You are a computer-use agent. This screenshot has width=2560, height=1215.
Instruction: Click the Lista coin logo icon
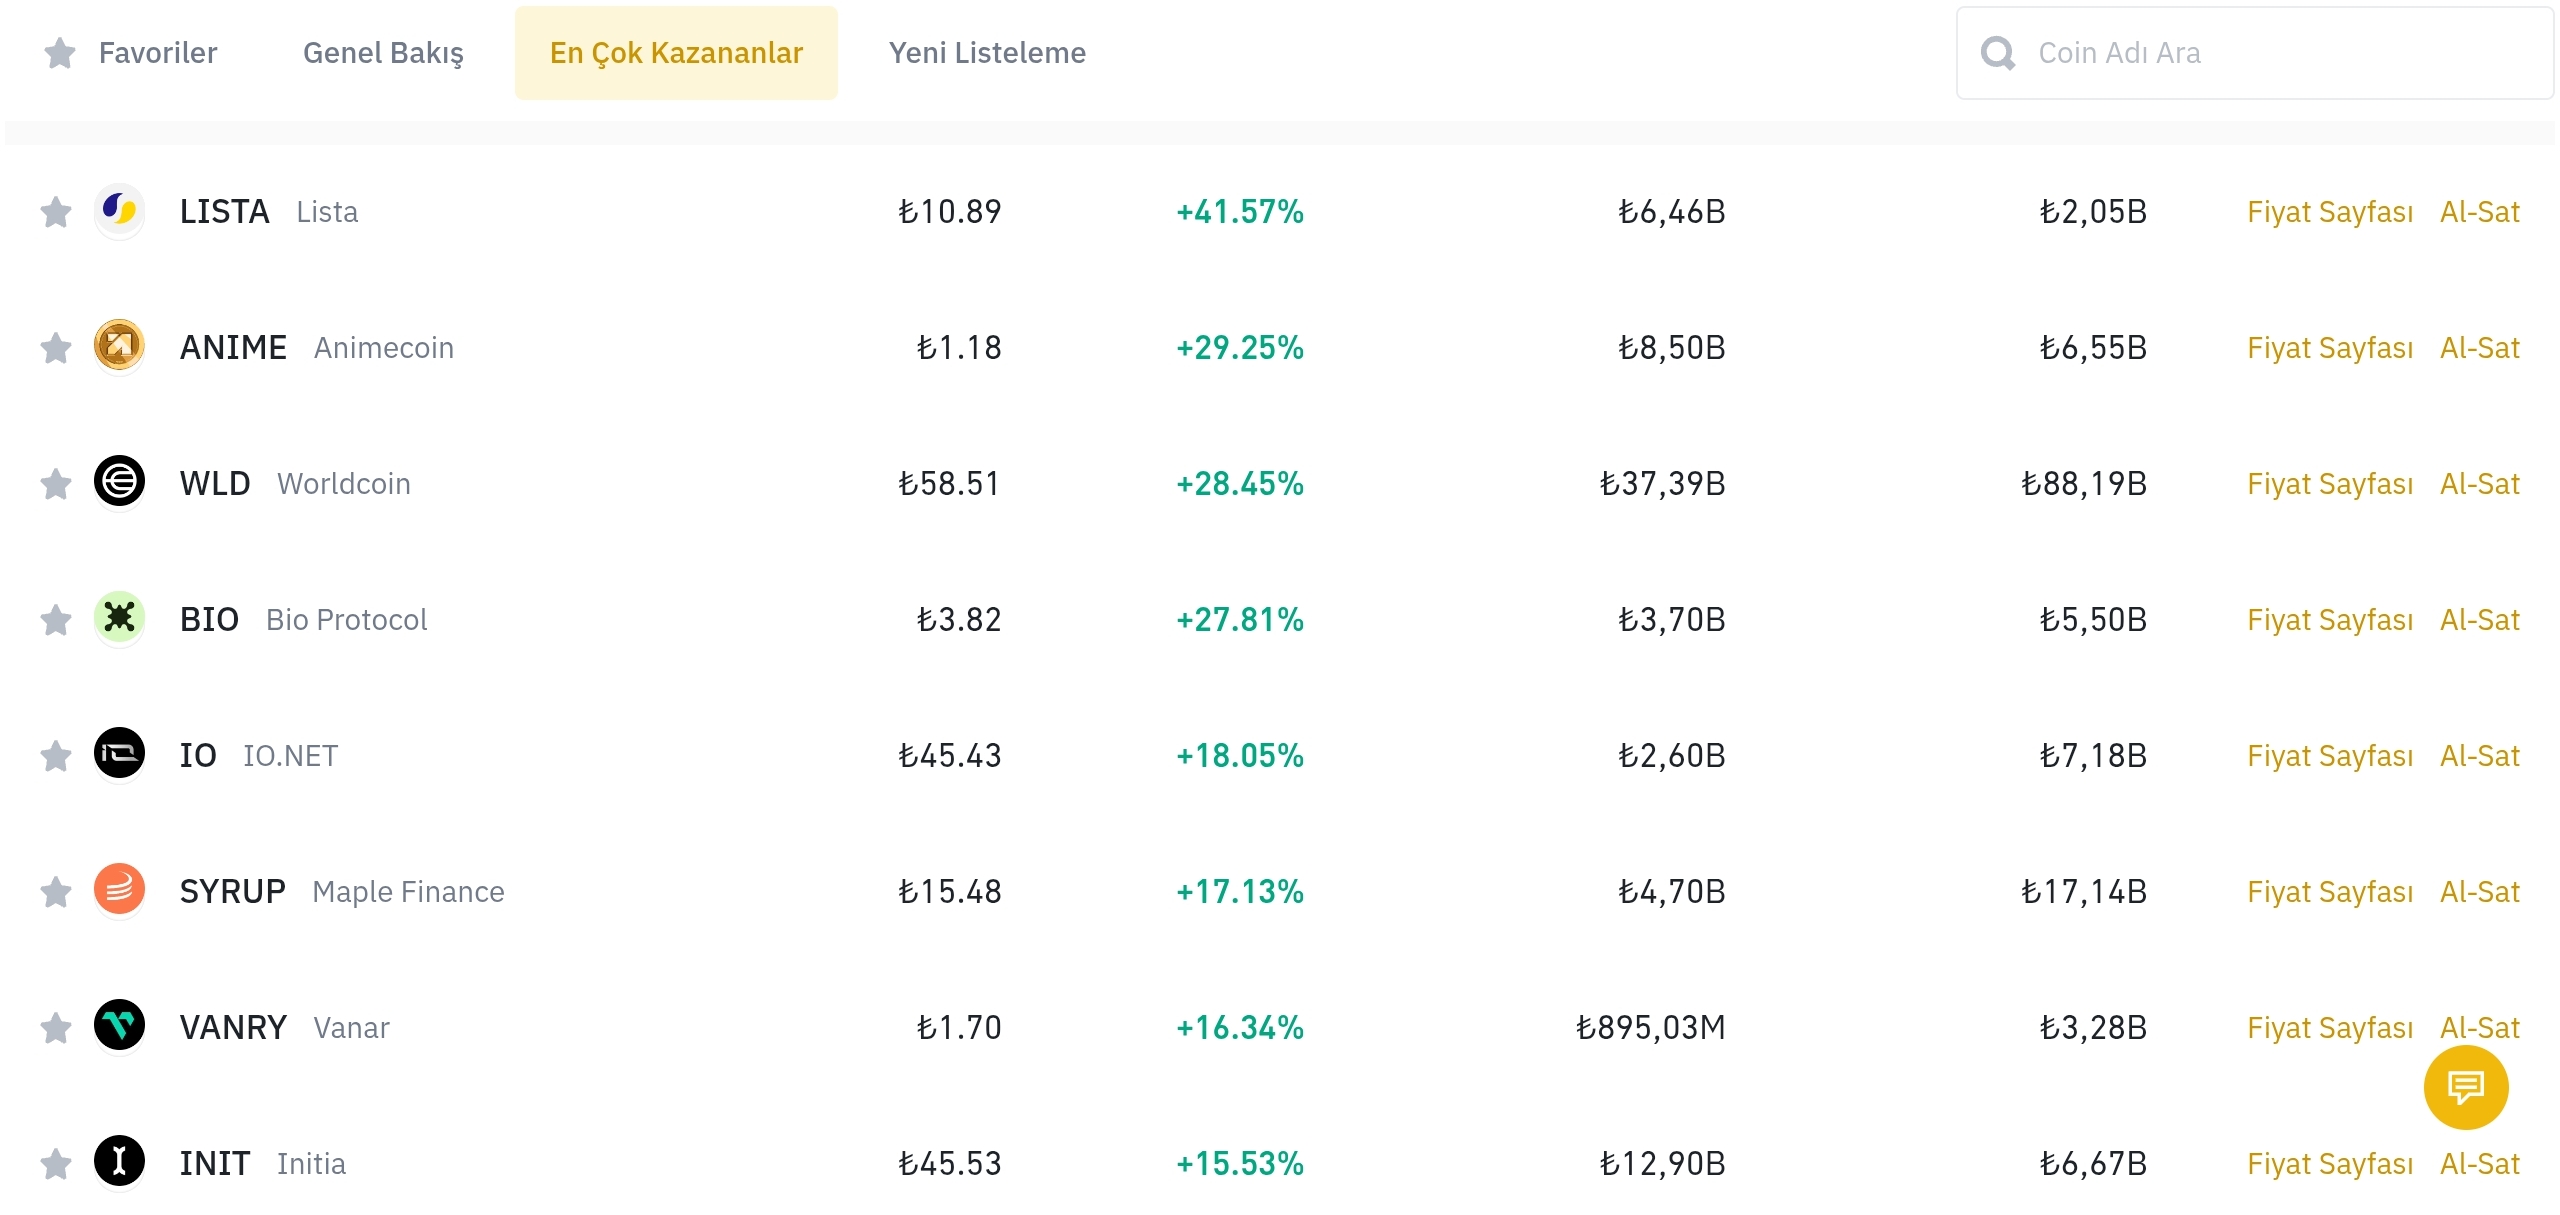[x=119, y=210]
